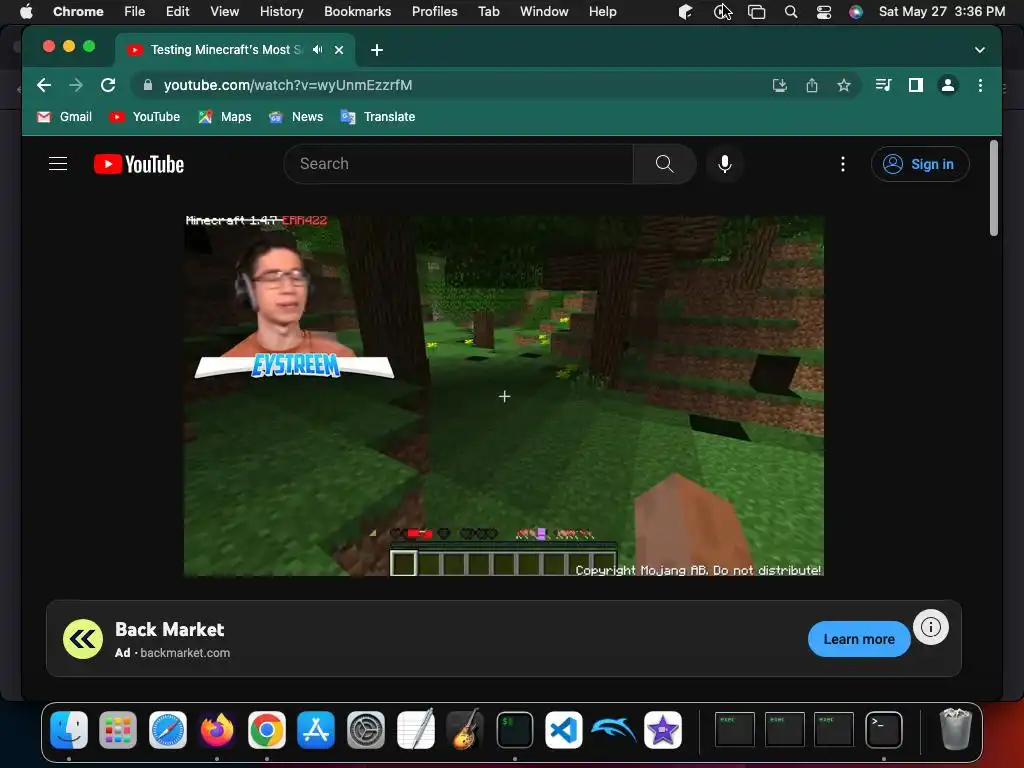Open YouTube settings three-dot menu

[x=842, y=164]
